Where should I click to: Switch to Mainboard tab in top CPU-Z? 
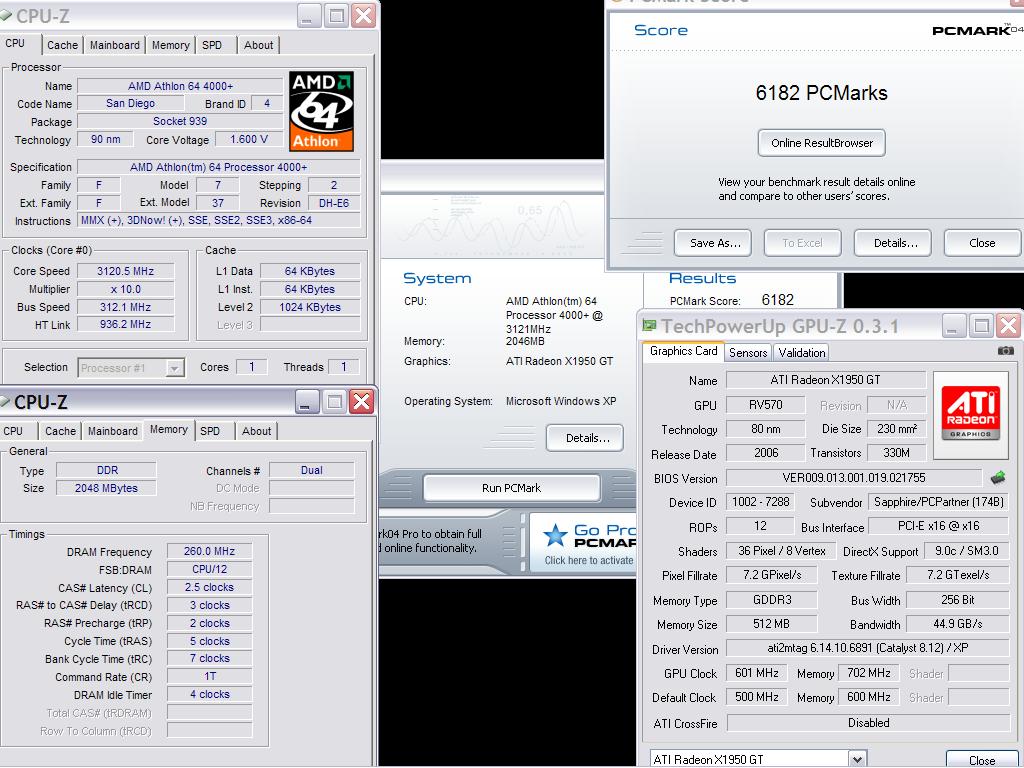(115, 45)
